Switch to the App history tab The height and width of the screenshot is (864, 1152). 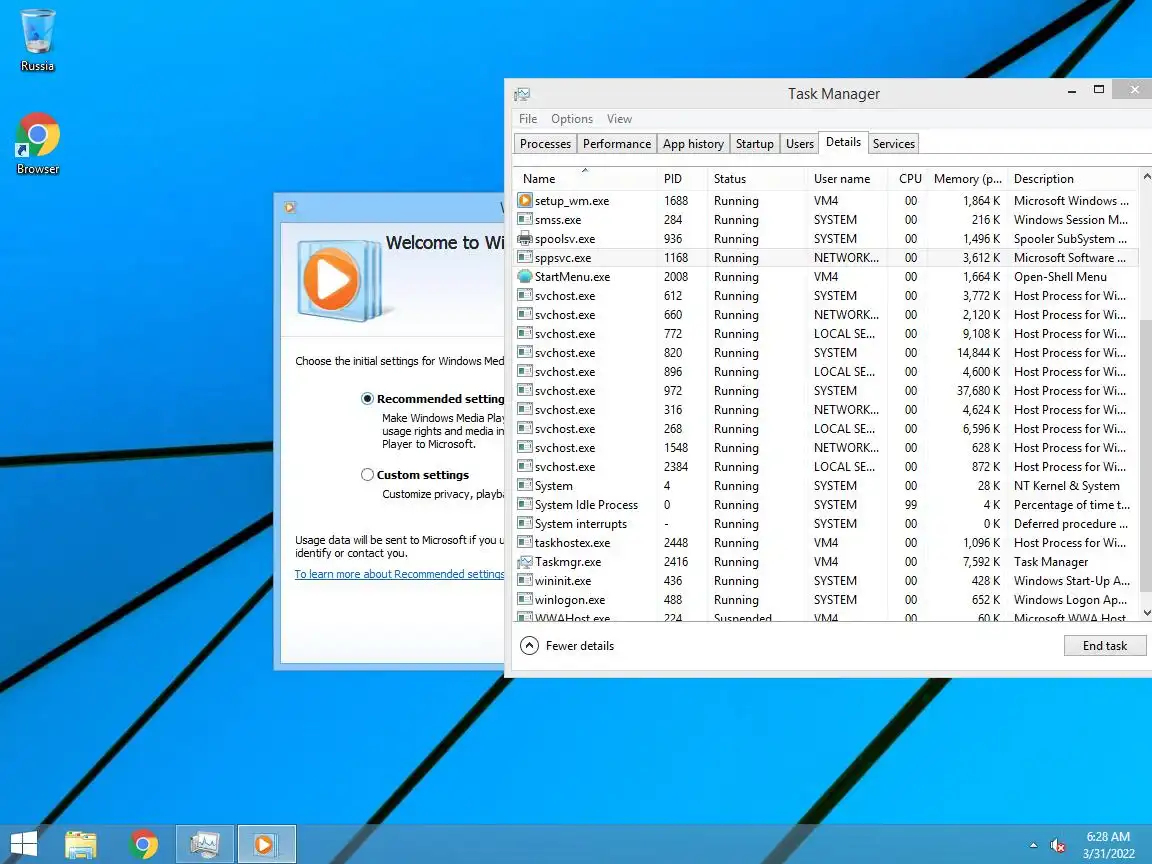pyautogui.click(x=693, y=143)
